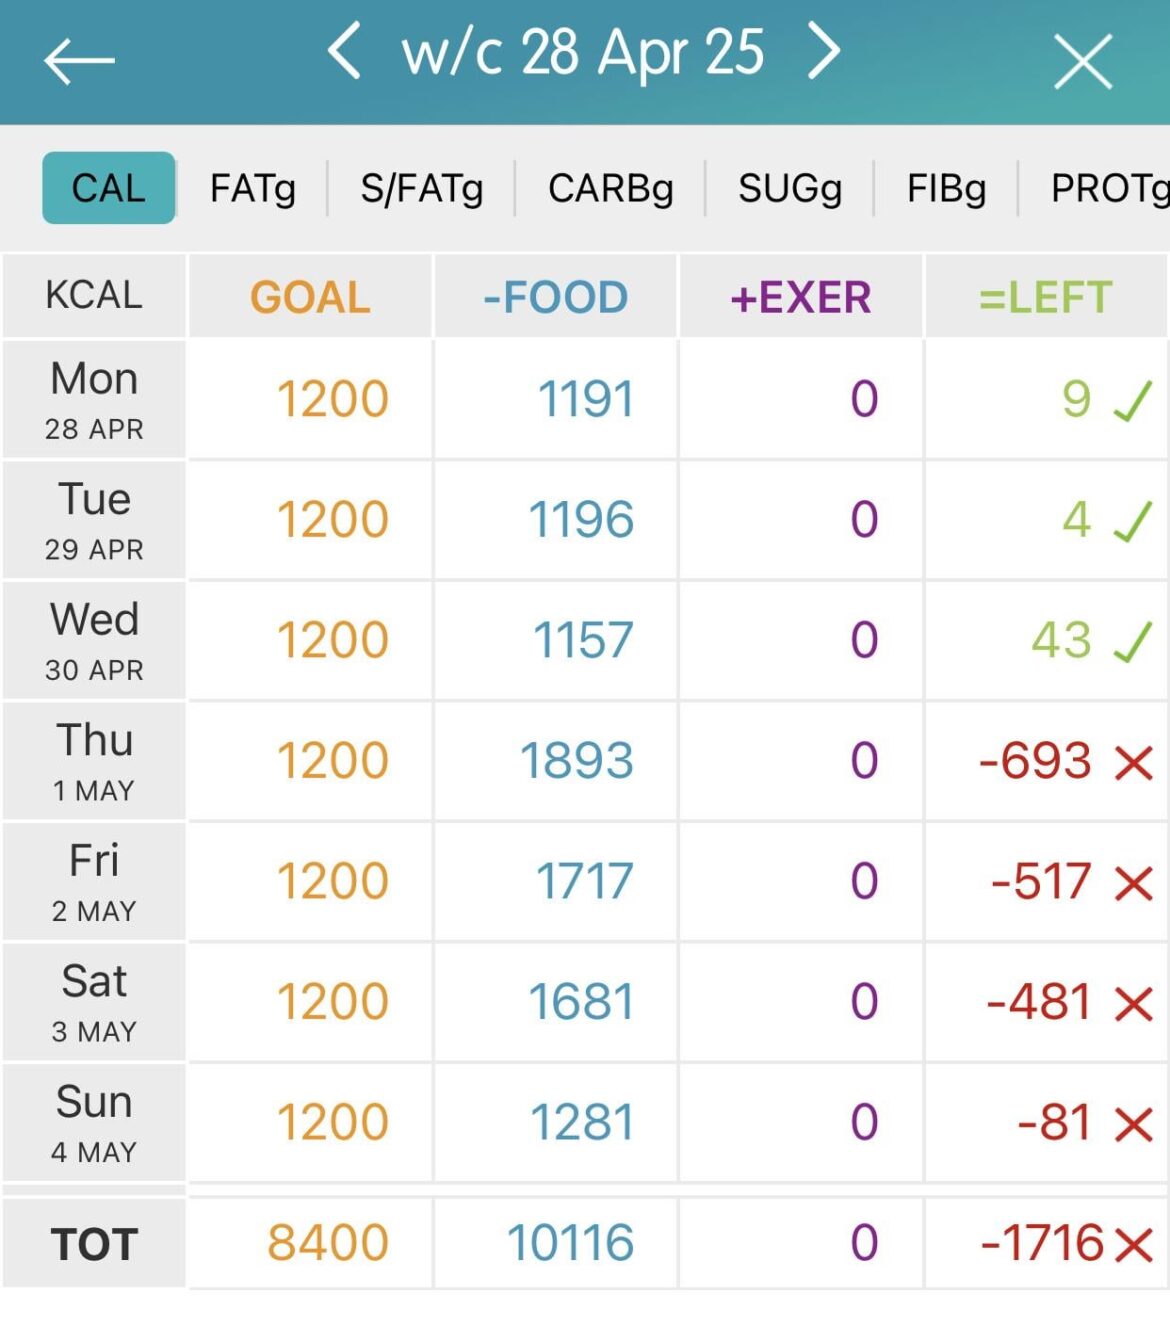Go to next week chevron

tap(823, 52)
